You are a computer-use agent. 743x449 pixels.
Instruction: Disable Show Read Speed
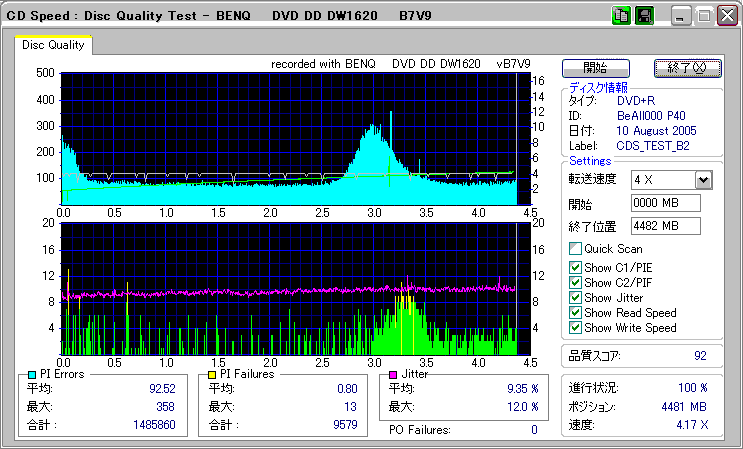pyautogui.click(x=575, y=313)
